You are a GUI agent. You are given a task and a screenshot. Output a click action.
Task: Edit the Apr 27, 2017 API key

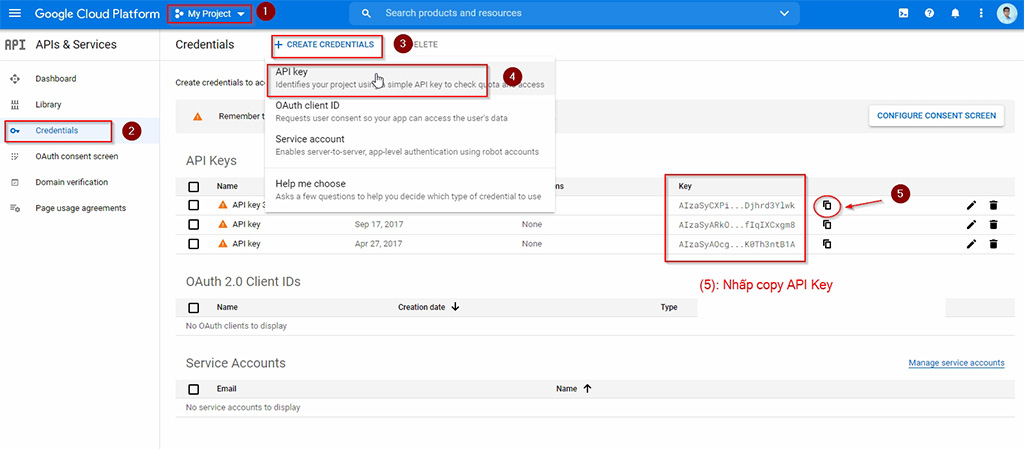tap(971, 243)
